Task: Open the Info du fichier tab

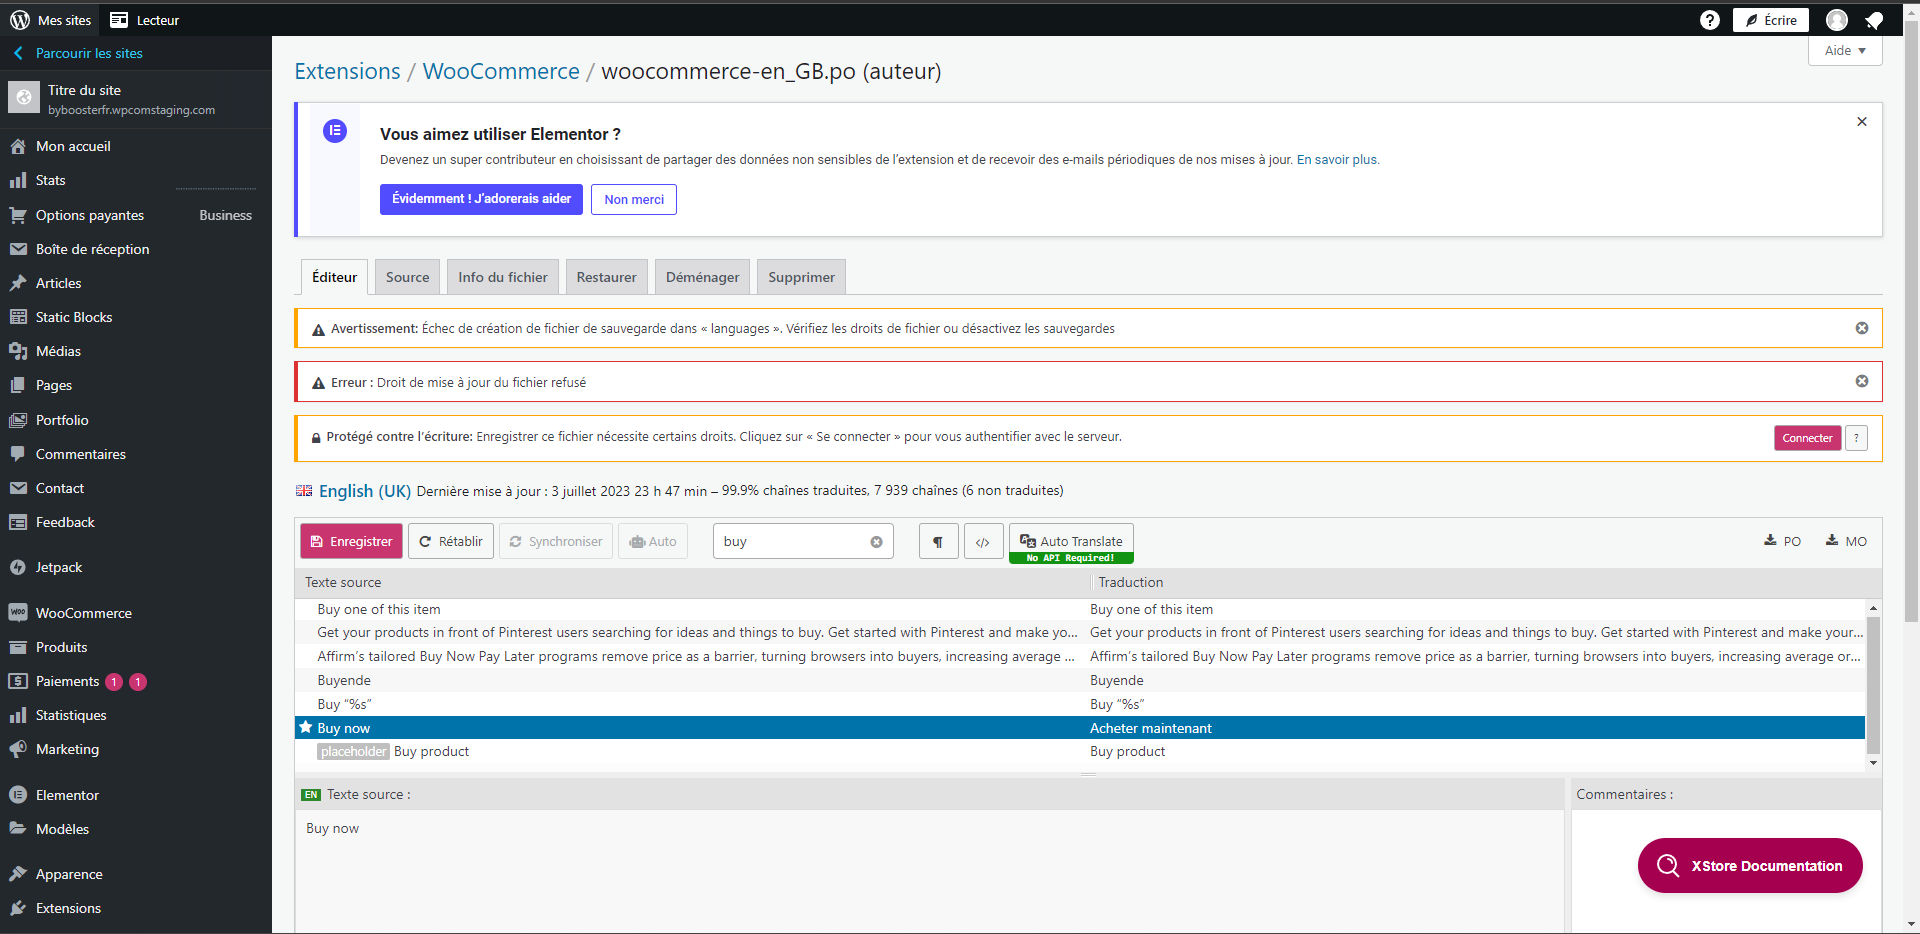Action: pos(502,277)
